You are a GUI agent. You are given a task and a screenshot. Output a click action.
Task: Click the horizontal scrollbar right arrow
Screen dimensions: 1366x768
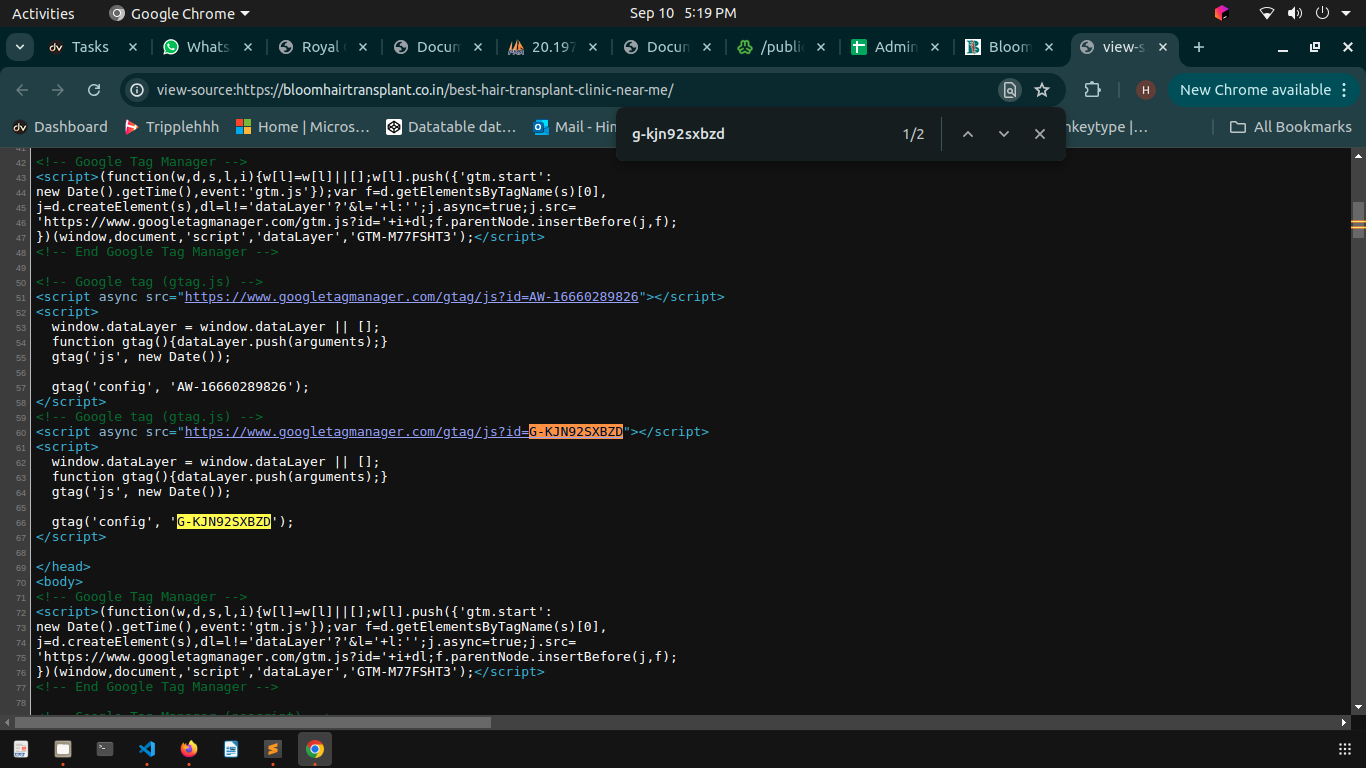coord(1344,722)
